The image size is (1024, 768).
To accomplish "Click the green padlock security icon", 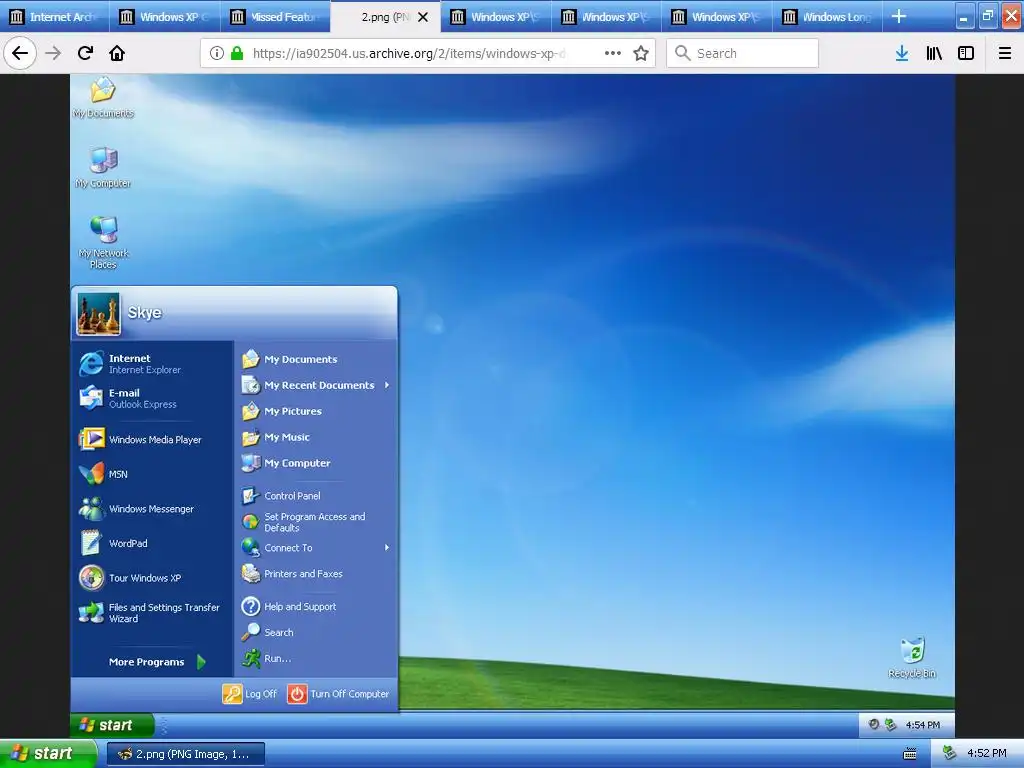I will click(x=237, y=54).
